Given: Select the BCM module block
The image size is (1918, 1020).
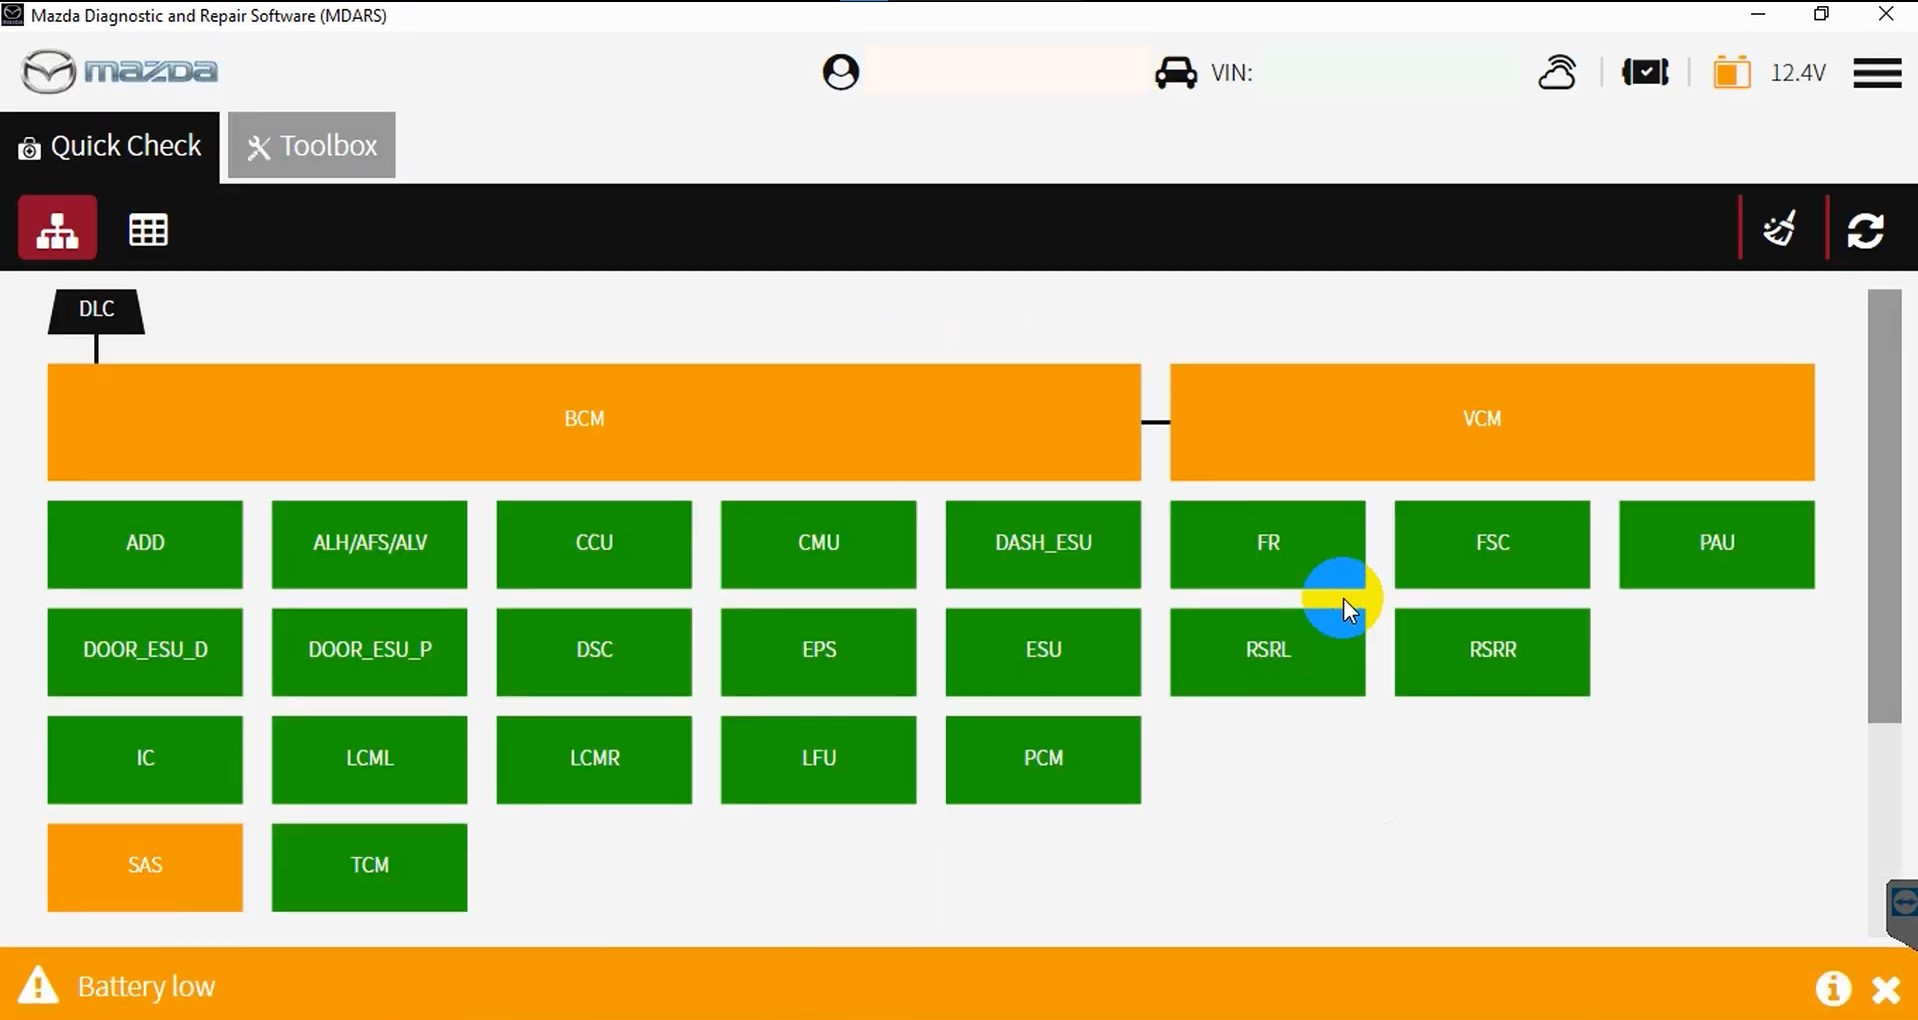Looking at the screenshot, I should 594,422.
